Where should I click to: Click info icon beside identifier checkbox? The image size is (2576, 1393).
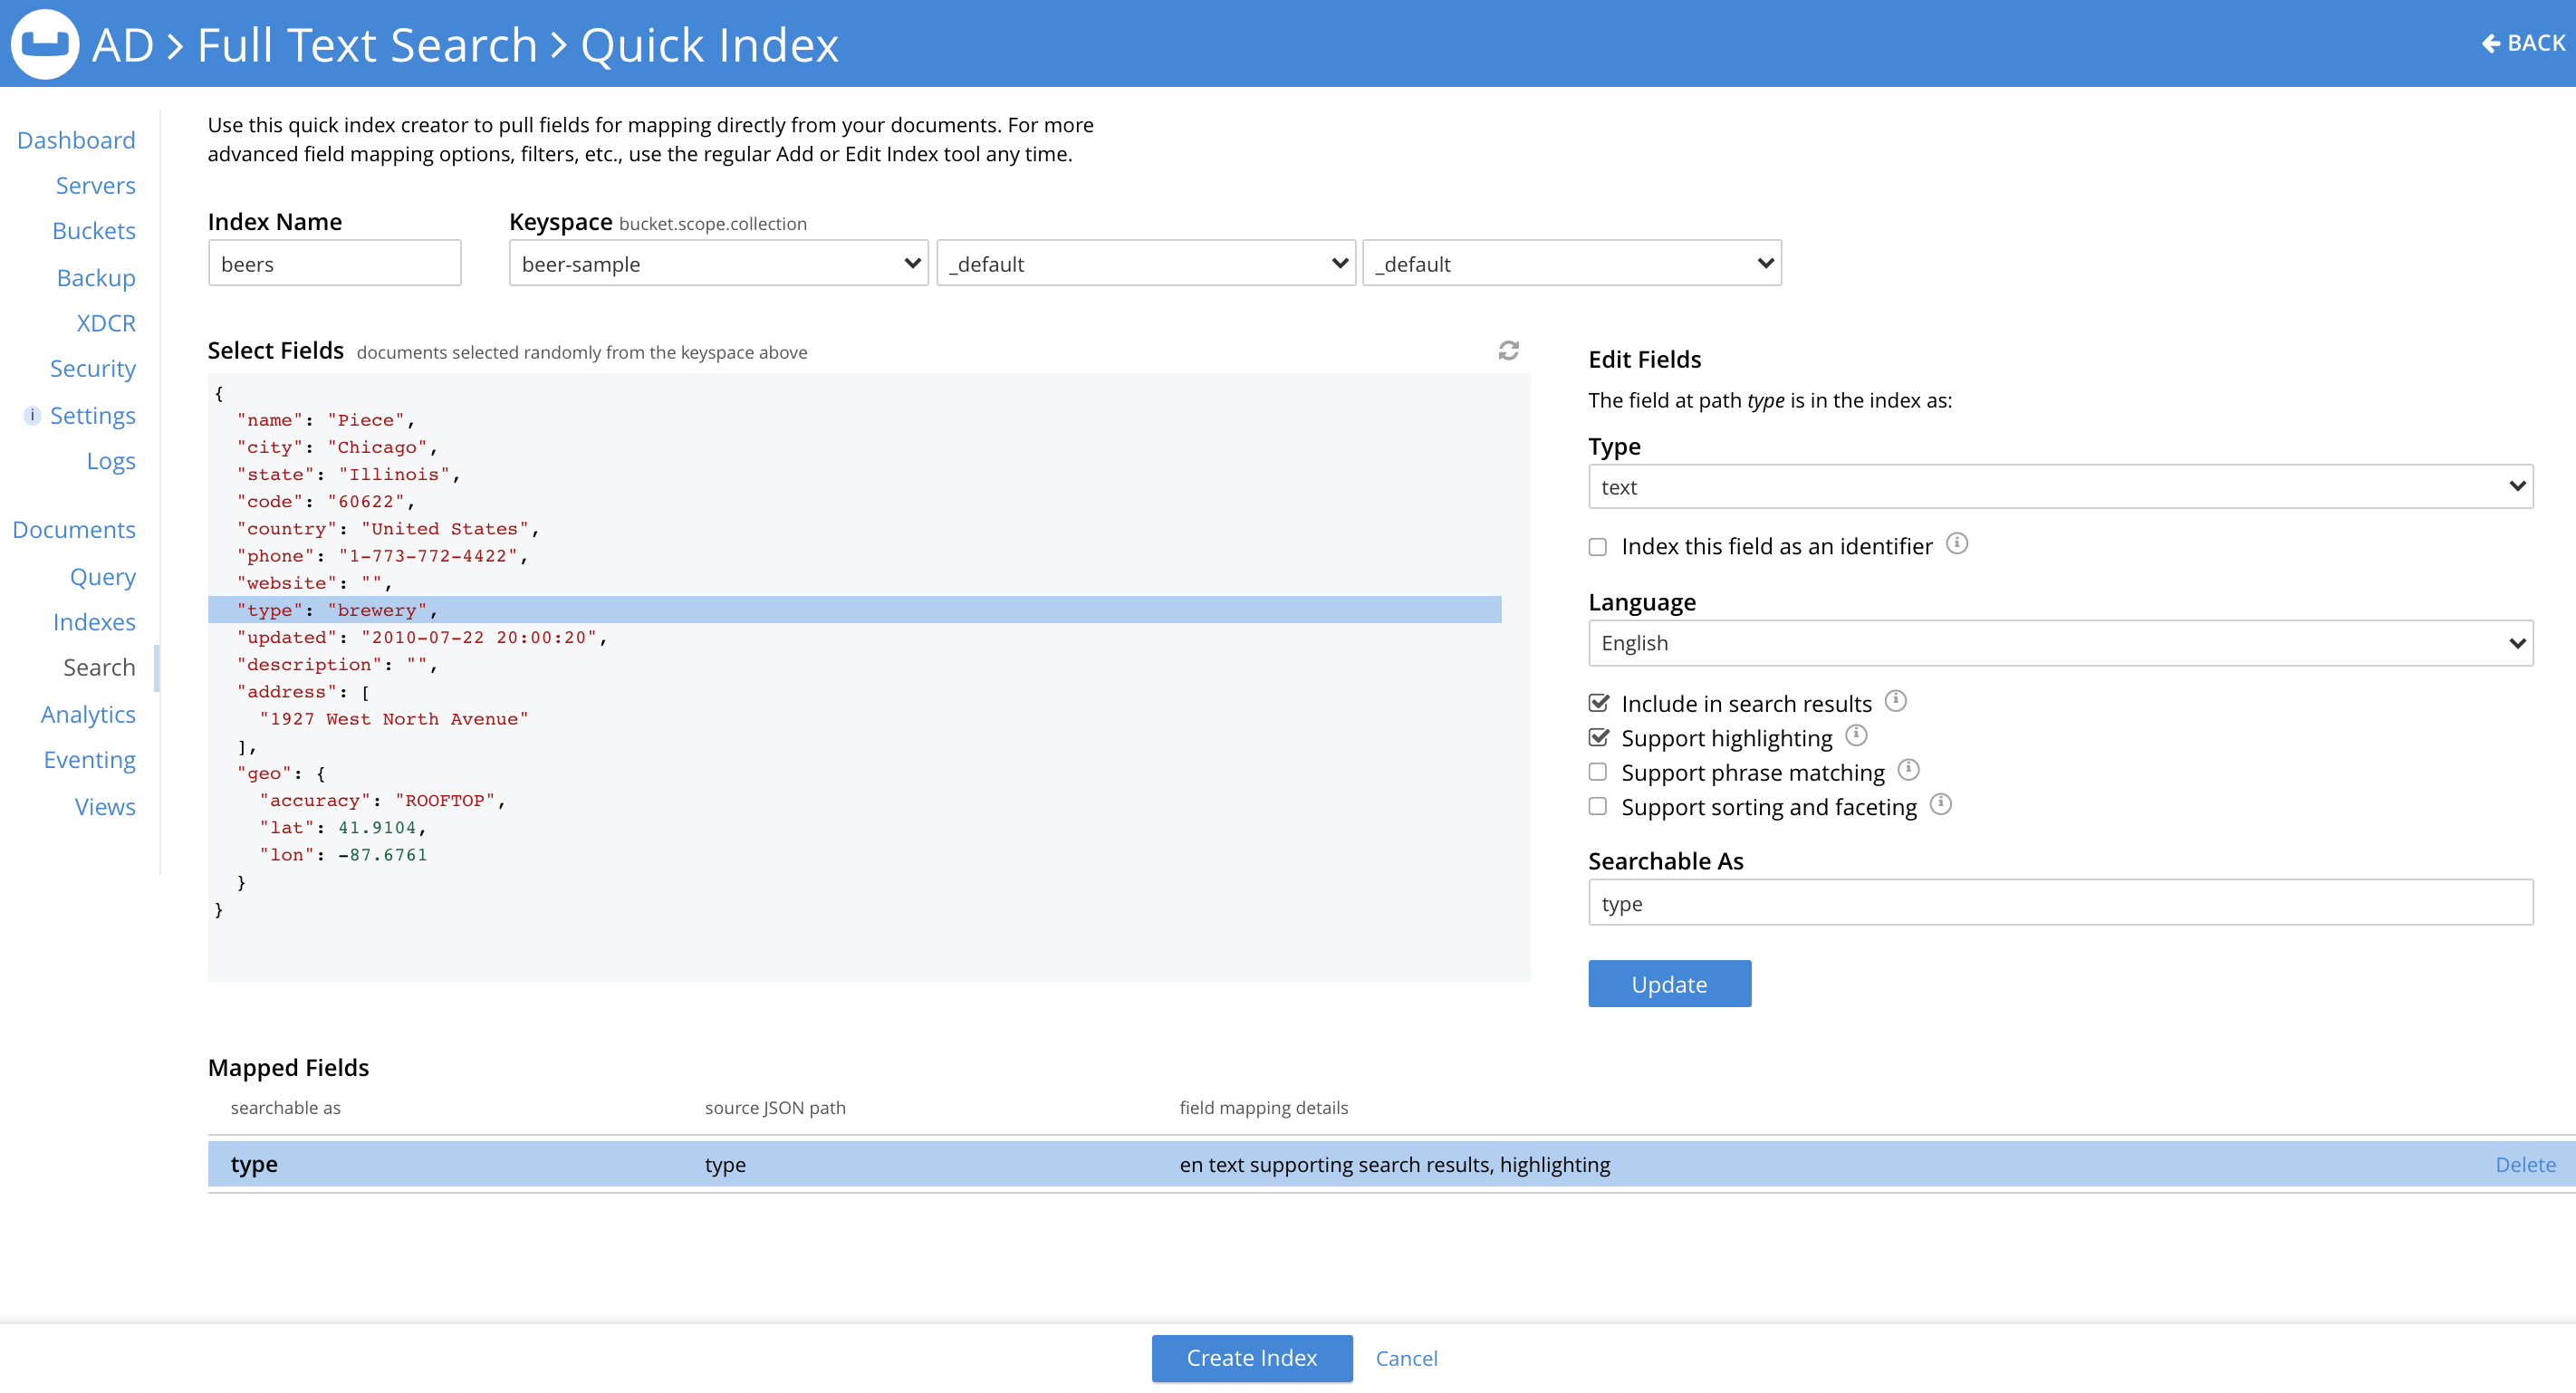point(1957,543)
